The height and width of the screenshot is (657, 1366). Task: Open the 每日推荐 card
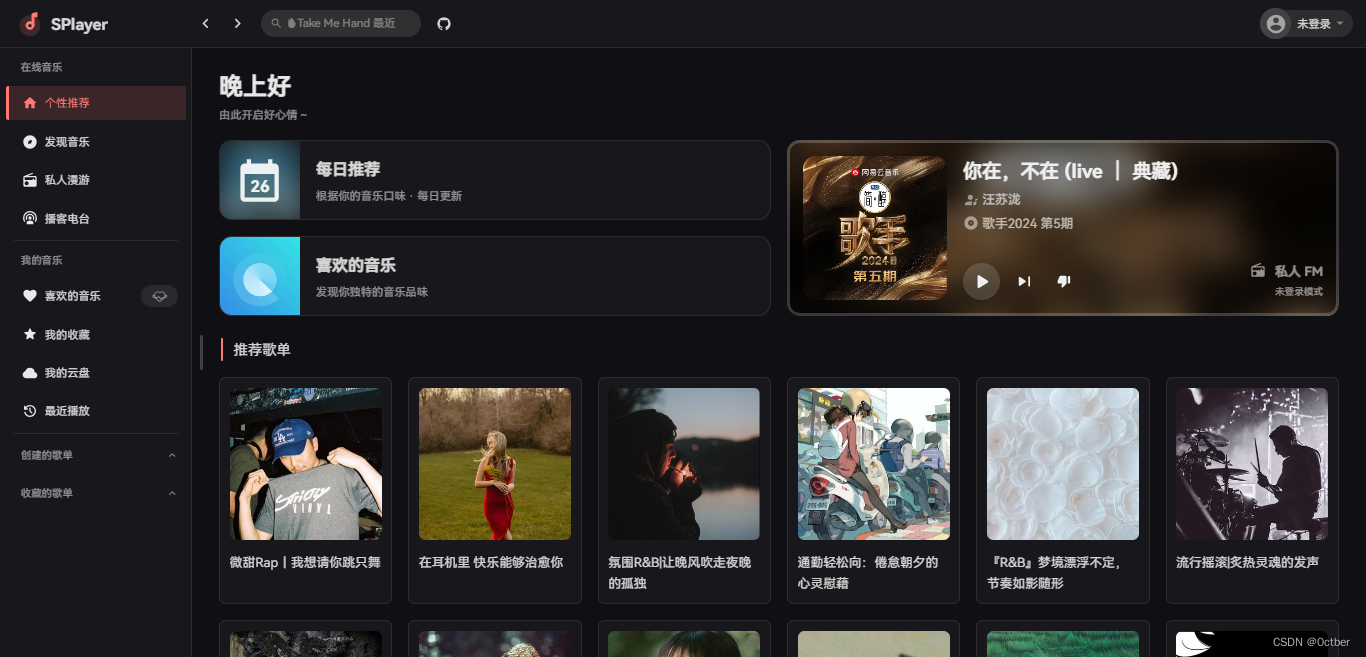coord(495,180)
